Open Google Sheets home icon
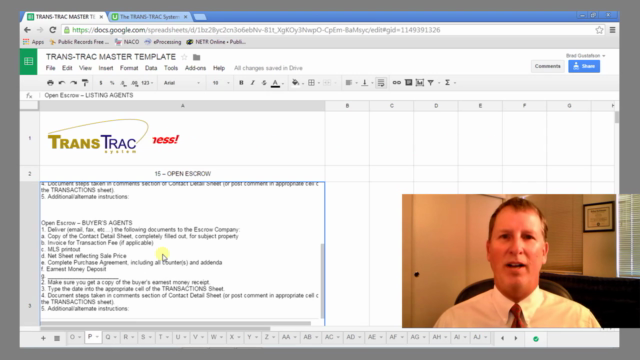Screen dimensions: 640x360 tap(29, 62)
